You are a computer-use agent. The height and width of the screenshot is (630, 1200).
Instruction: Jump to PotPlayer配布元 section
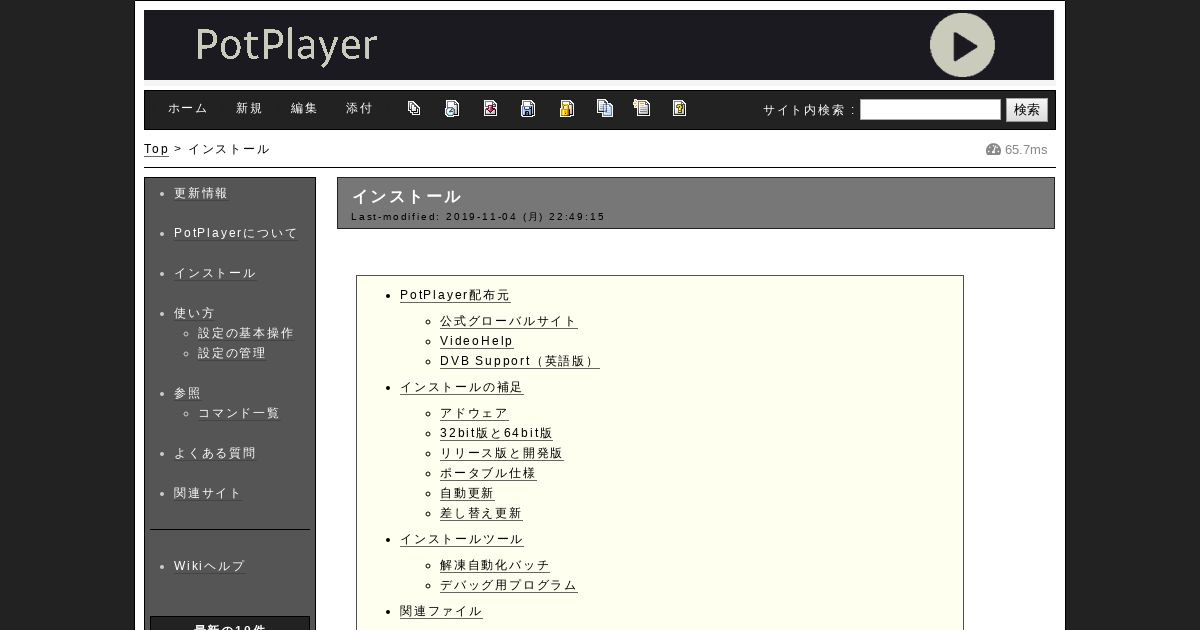[x=455, y=295]
